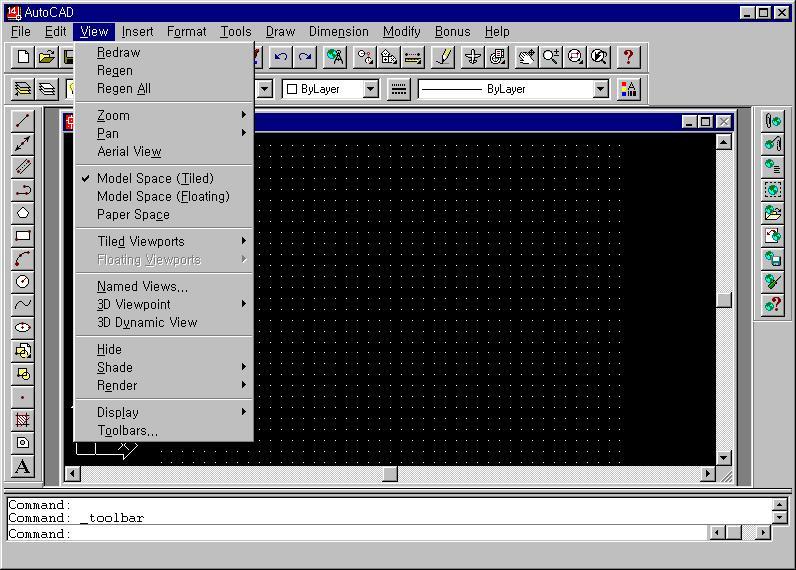The height and width of the screenshot is (570, 796).
Task: Click the Zoom Window icon
Action: click(575, 57)
